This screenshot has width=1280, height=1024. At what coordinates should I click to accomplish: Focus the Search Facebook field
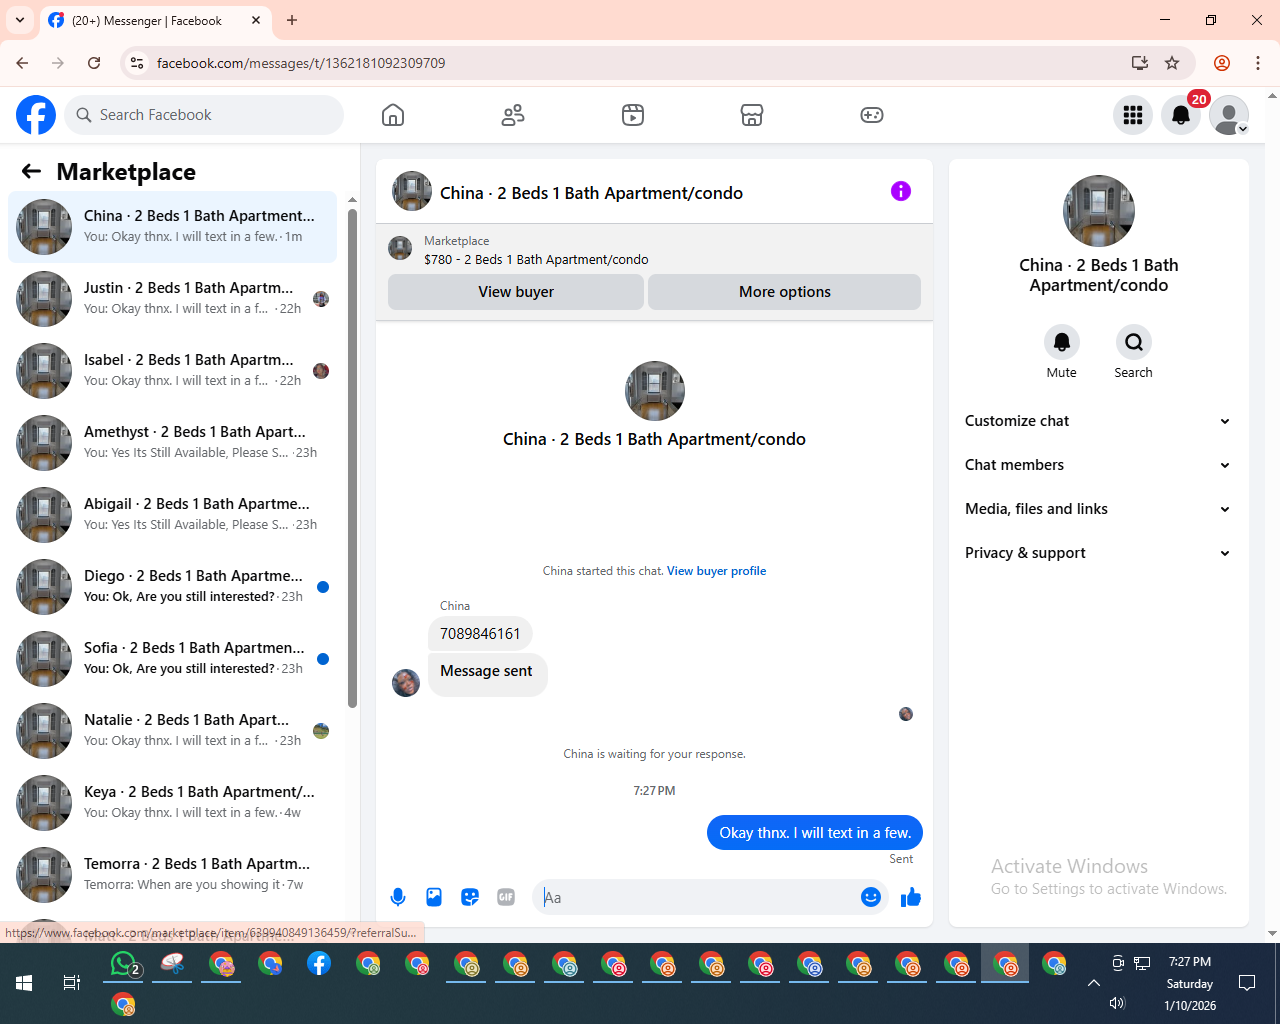(204, 115)
